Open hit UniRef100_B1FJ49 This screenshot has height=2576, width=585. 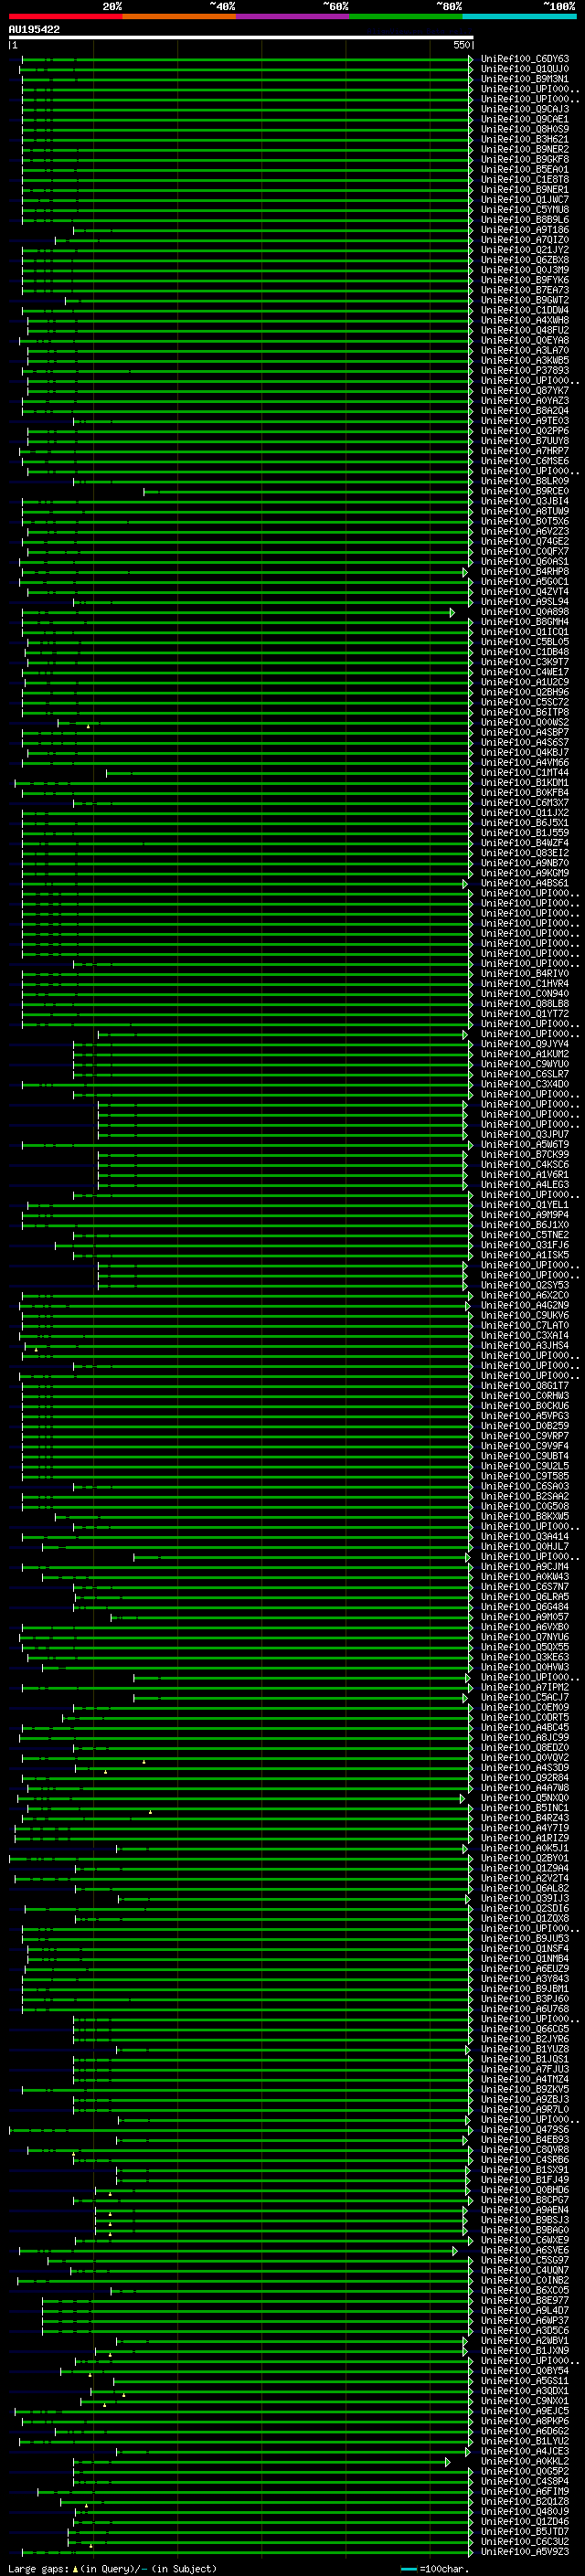[x=524, y=2180]
